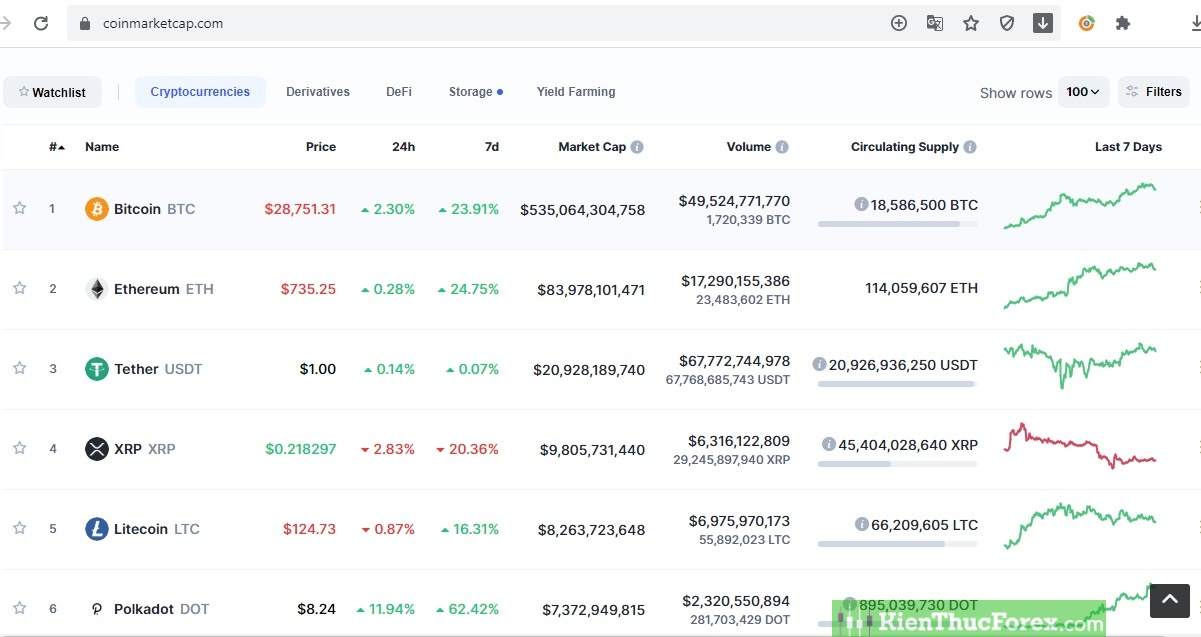This screenshot has height=637, width=1201.
Task: Click the Litecoin logo icon
Action: pos(96,529)
